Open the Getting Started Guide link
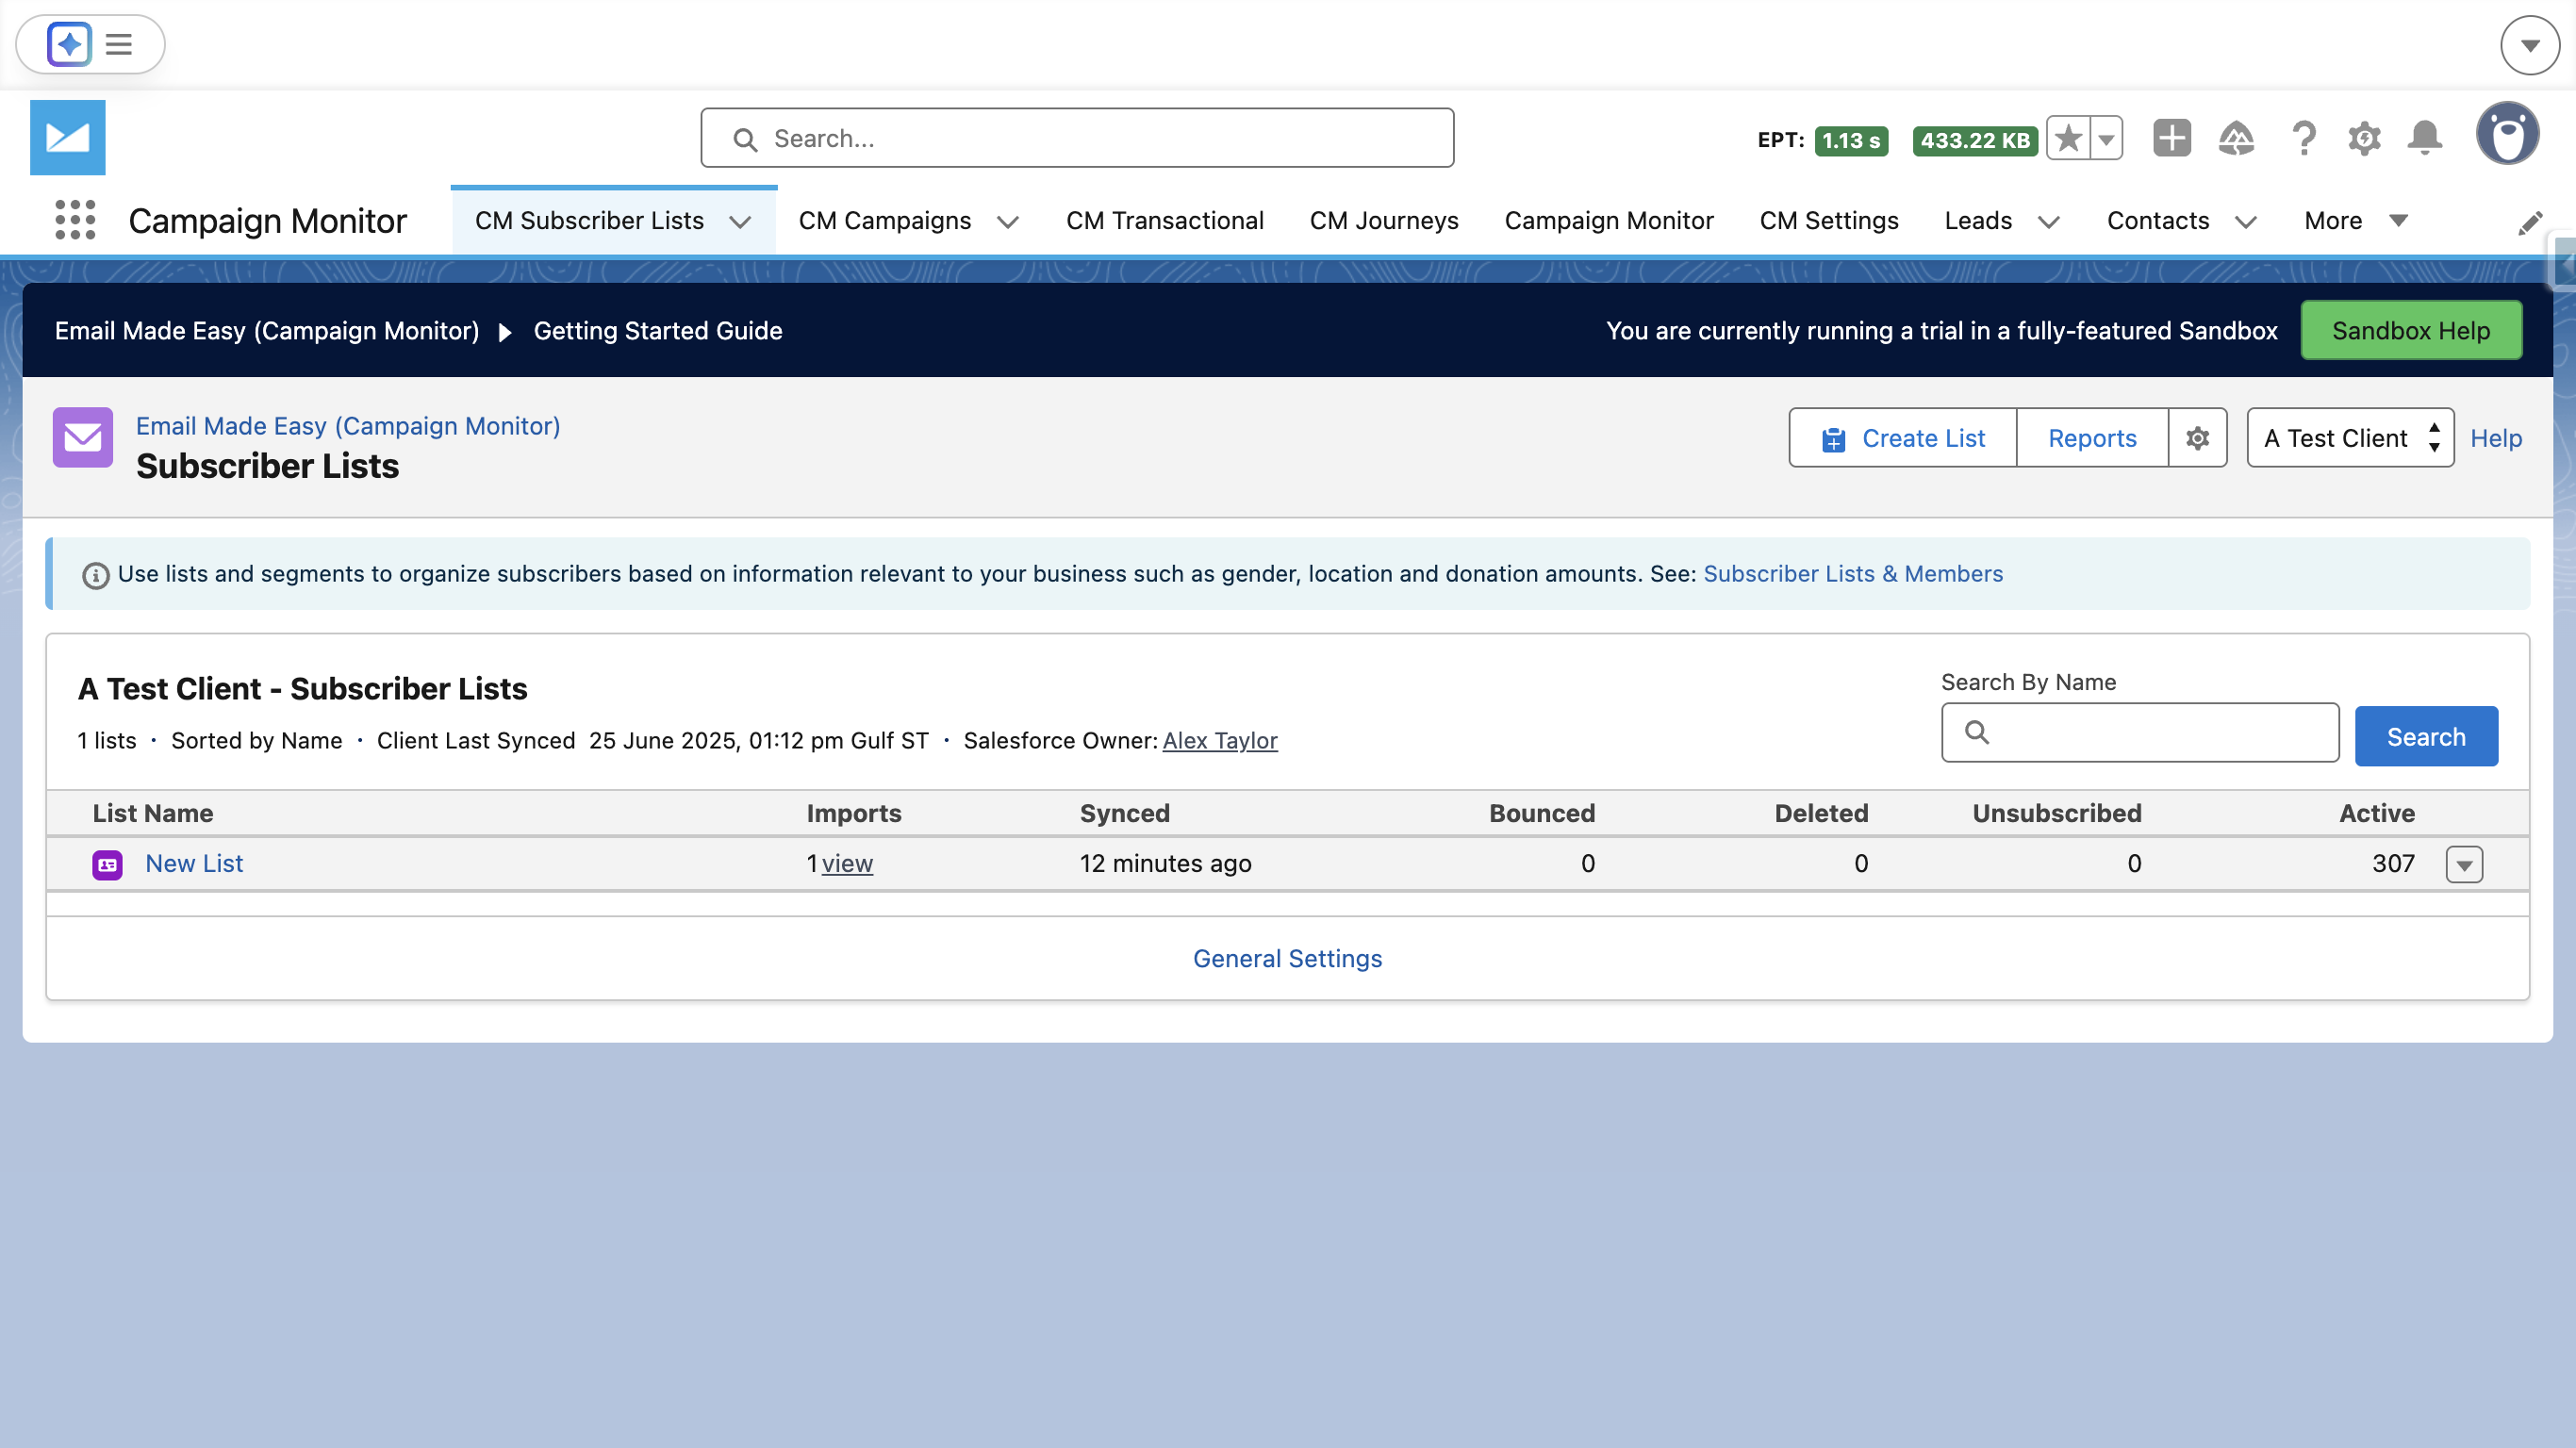This screenshot has width=2576, height=1448. [x=658, y=331]
